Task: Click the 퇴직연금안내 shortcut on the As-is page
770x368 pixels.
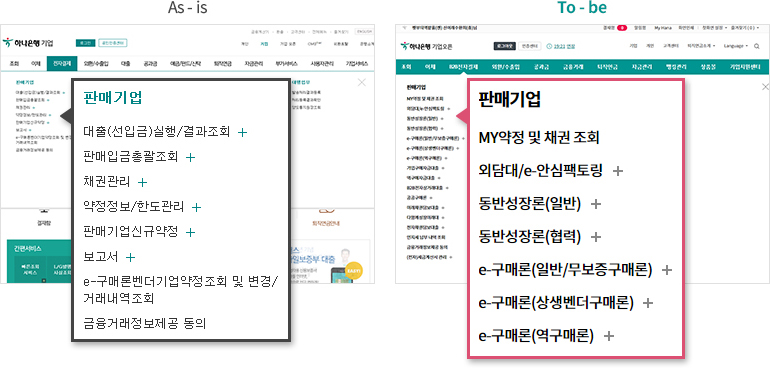Action: pyautogui.click(x=326, y=223)
